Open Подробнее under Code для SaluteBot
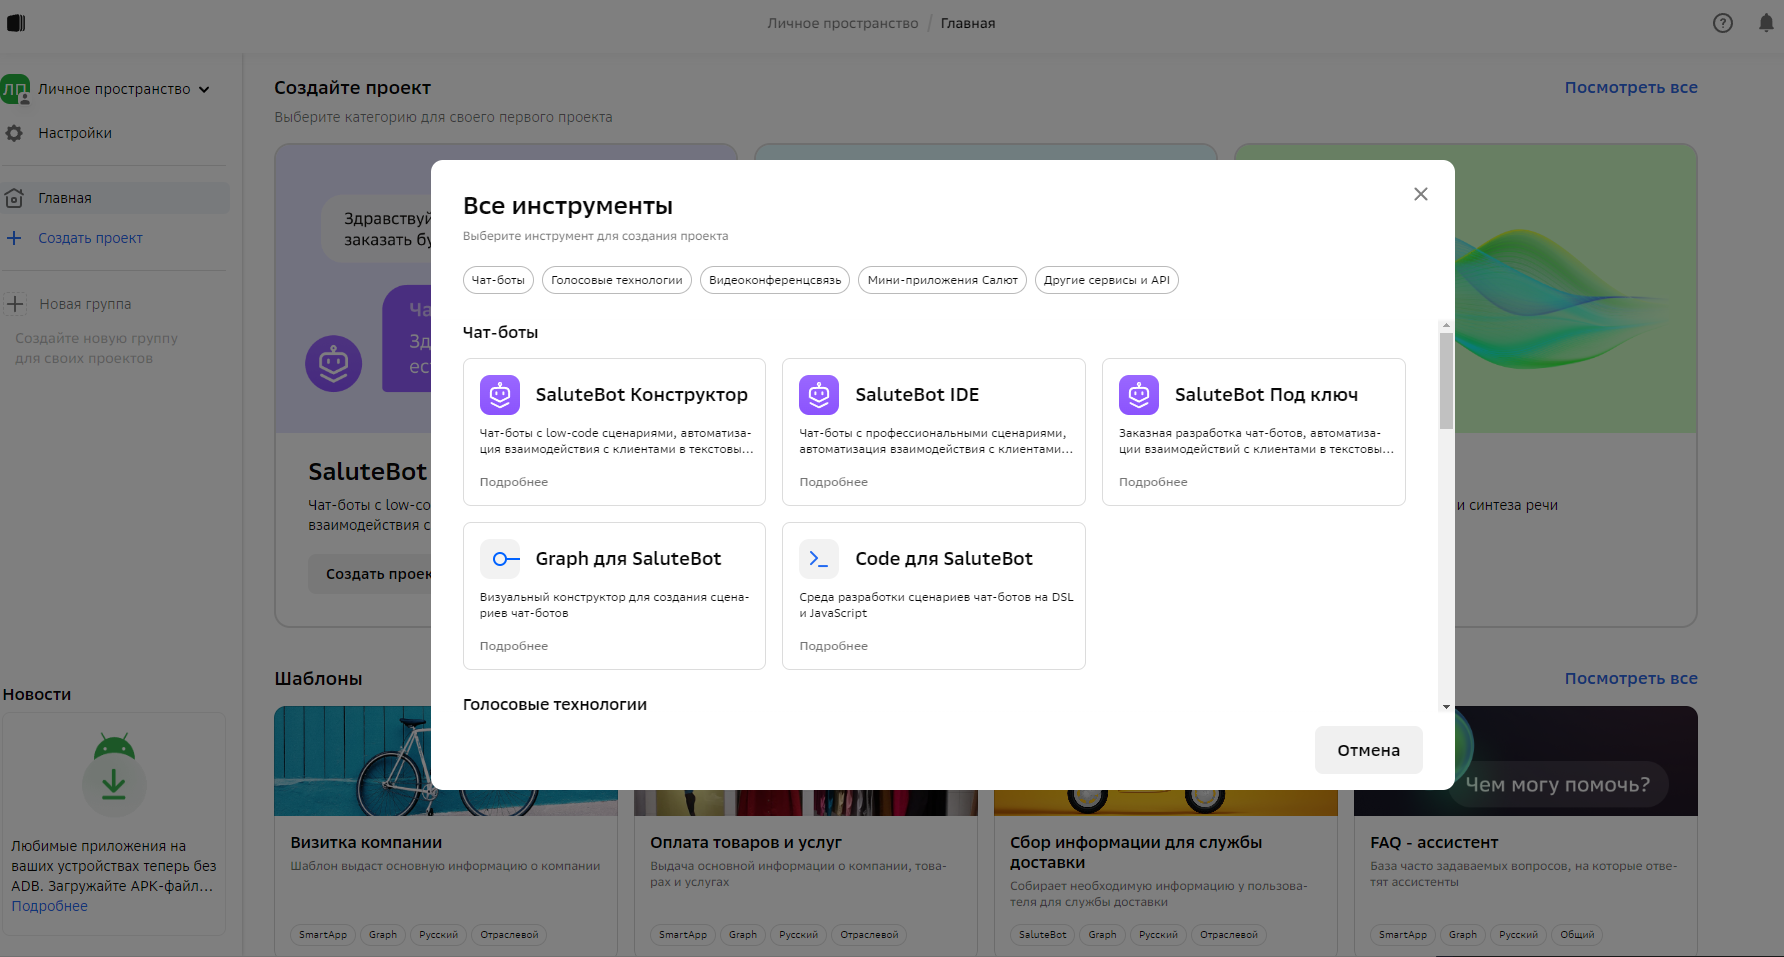 point(834,646)
